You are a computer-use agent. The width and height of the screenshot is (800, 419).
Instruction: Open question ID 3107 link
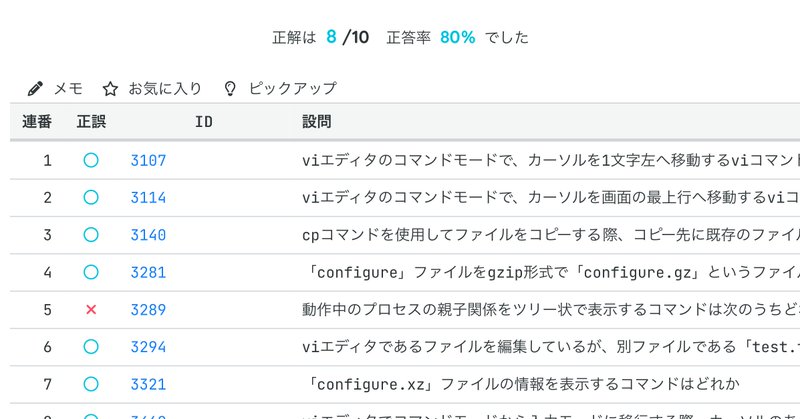[148, 160]
